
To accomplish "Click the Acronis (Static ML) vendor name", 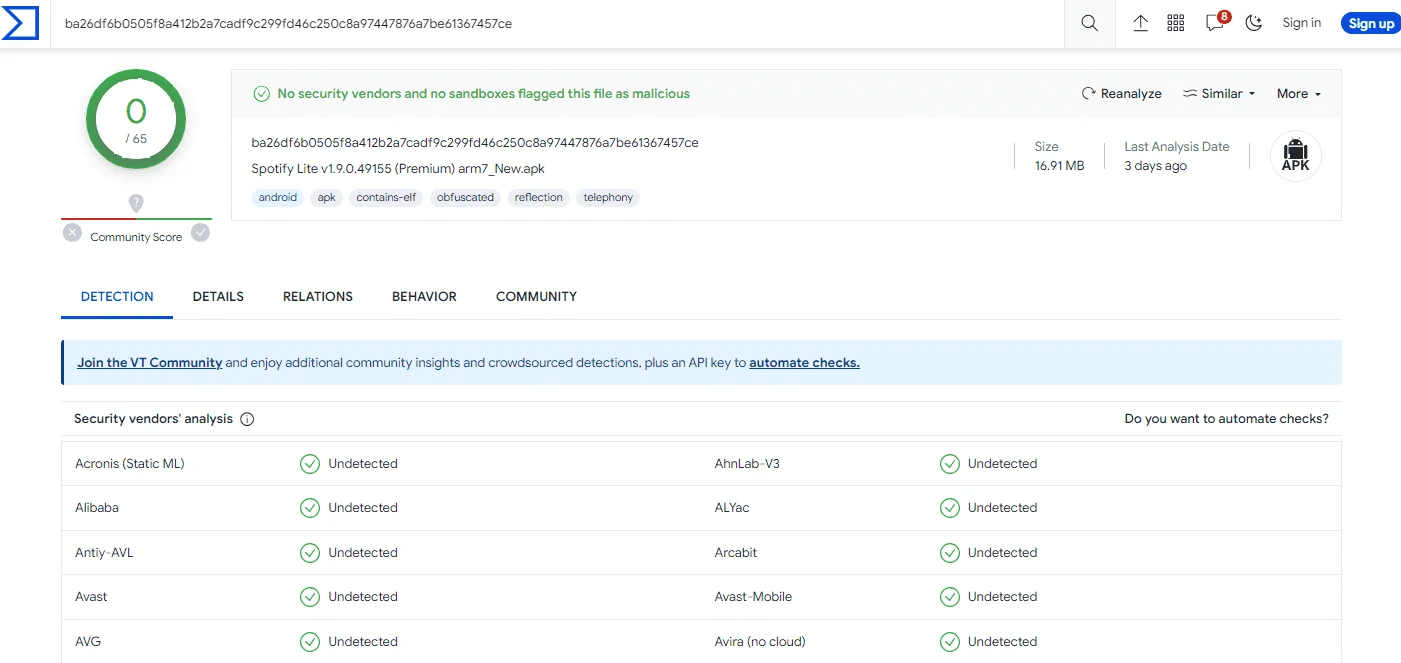I will coord(130,464).
